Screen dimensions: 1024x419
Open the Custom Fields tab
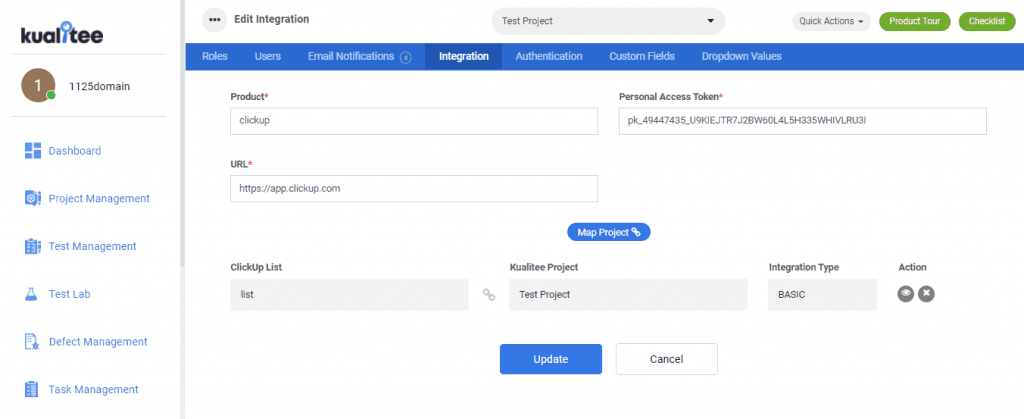point(642,56)
